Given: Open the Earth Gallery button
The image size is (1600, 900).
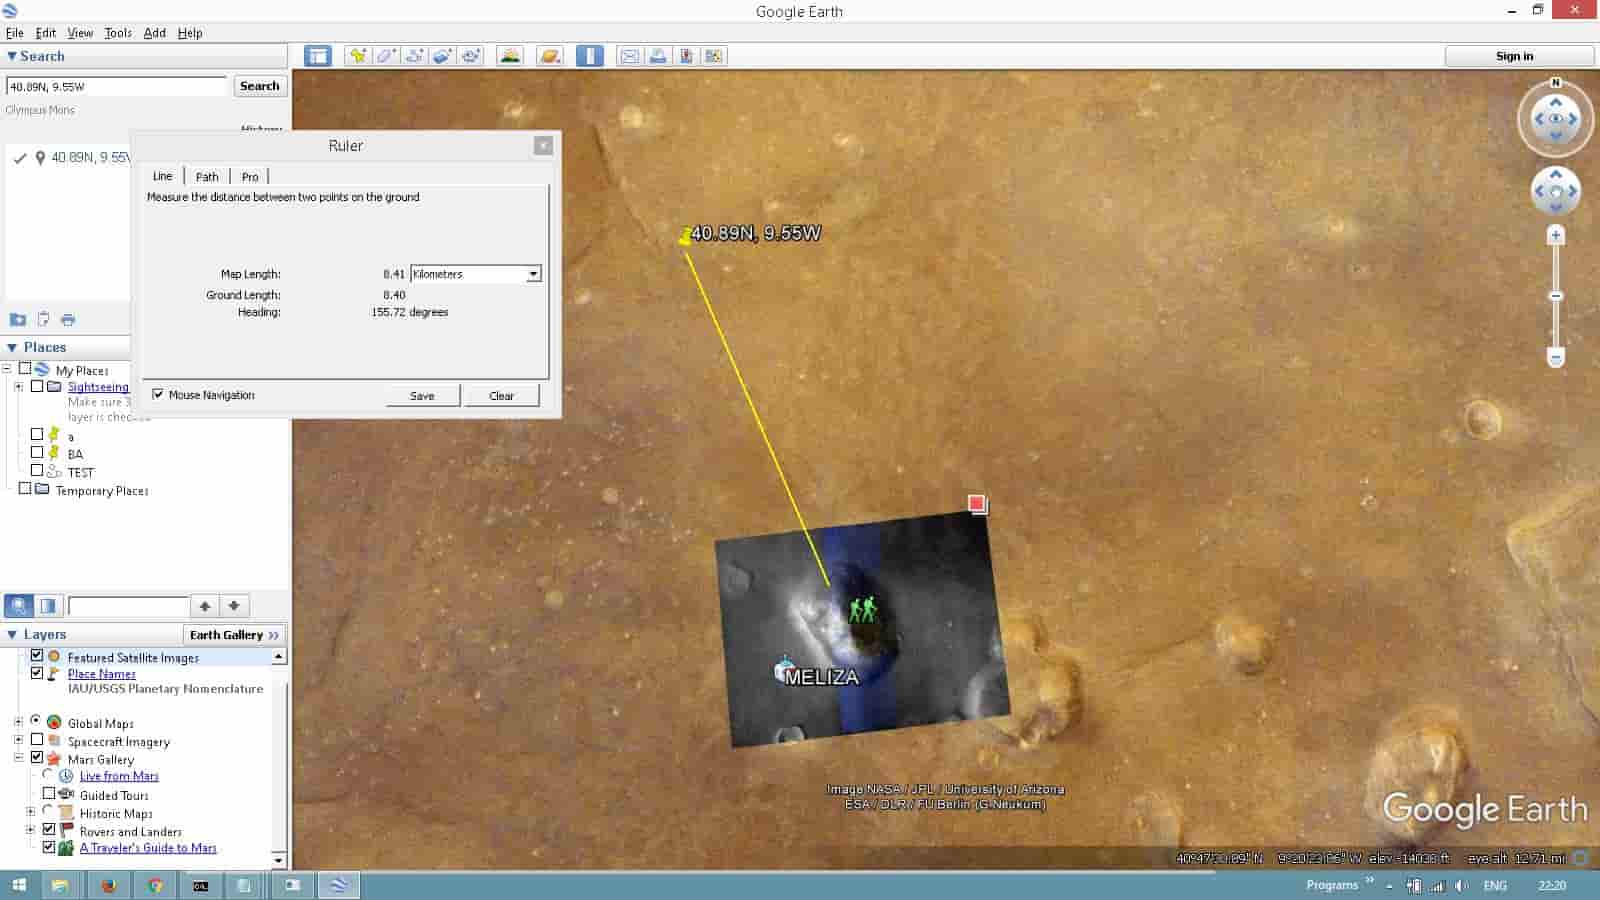Looking at the screenshot, I should pos(236,635).
